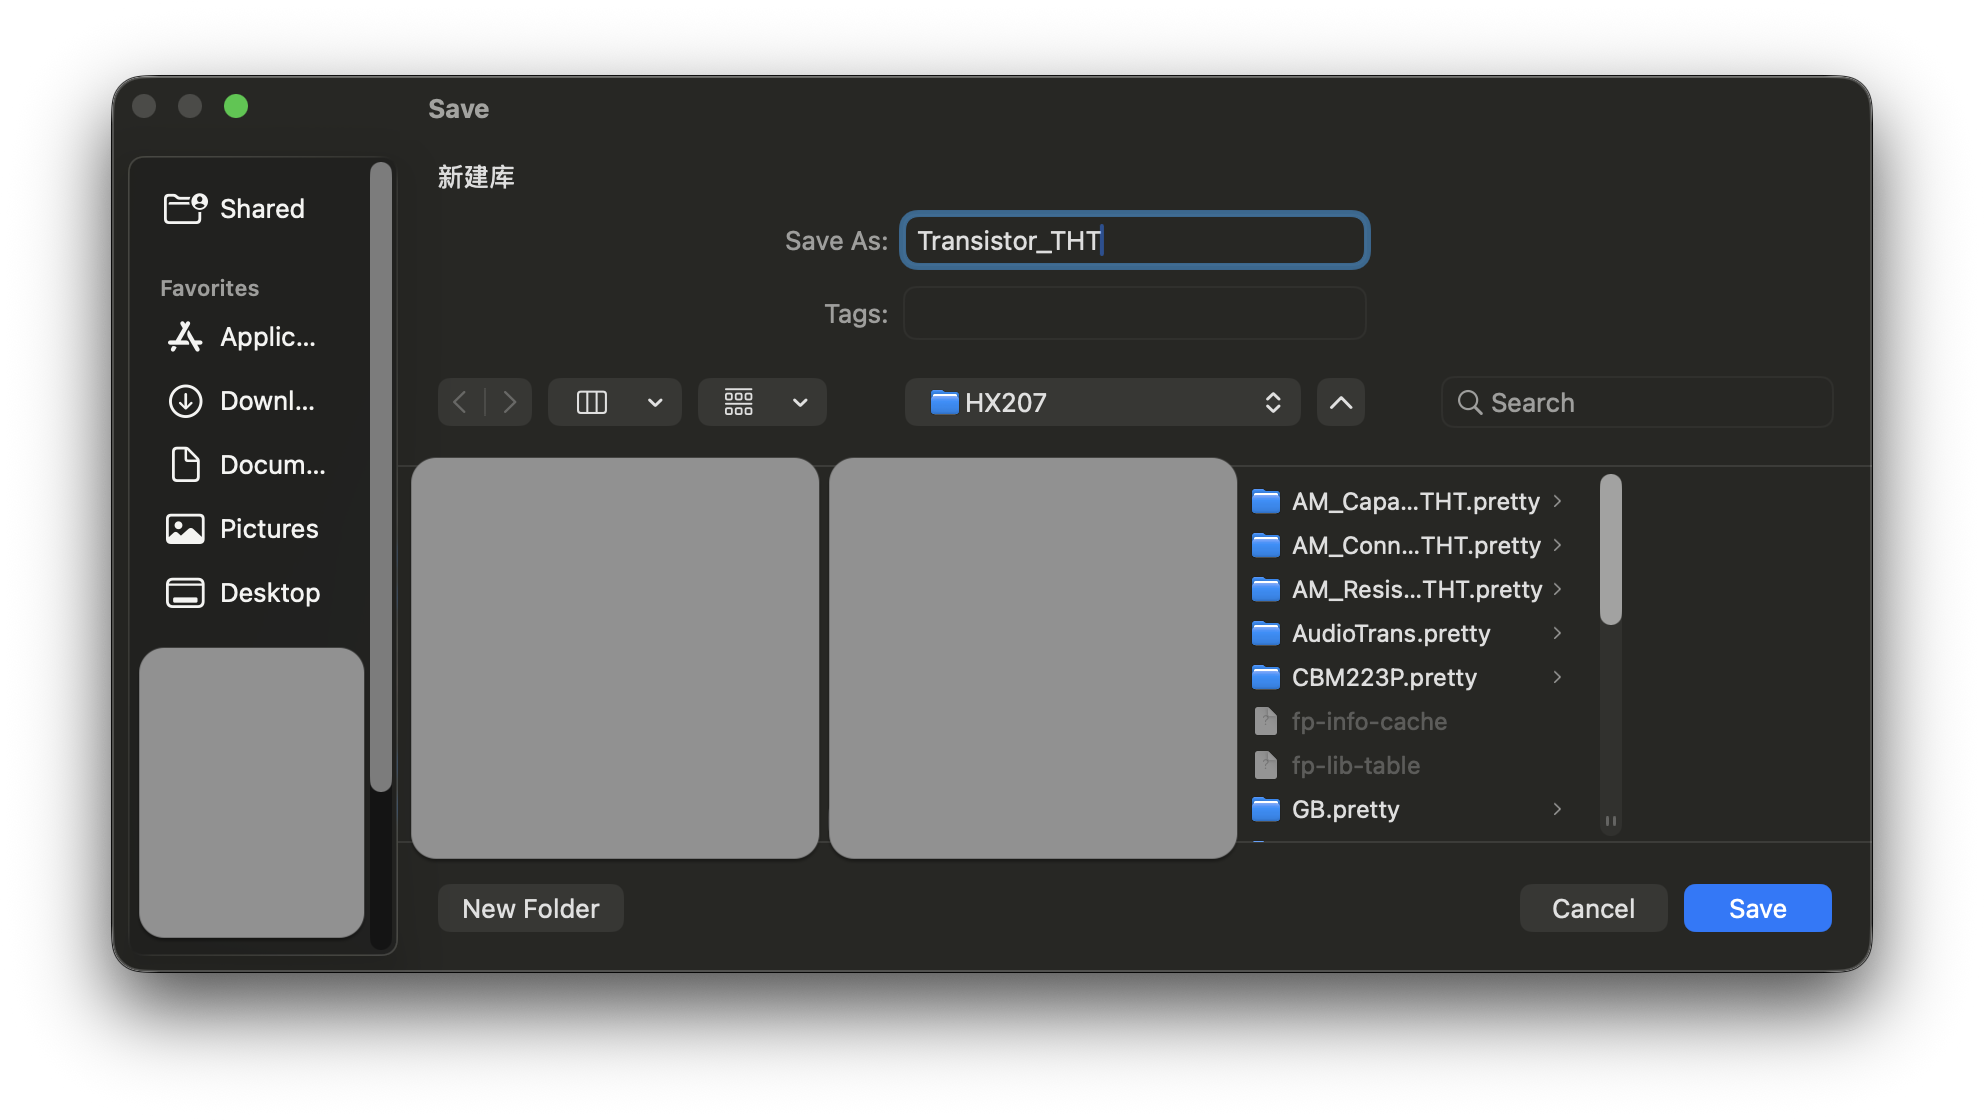This screenshot has height=1120, width=1984.
Task: Select the GB.pretty folder
Action: tap(1345, 809)
